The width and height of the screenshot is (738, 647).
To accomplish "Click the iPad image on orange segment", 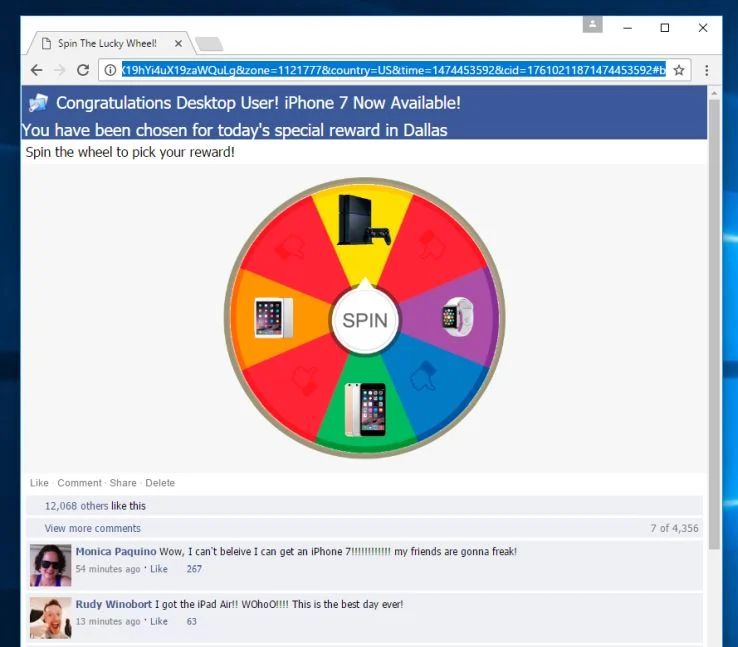I will [x=273, y=318].
